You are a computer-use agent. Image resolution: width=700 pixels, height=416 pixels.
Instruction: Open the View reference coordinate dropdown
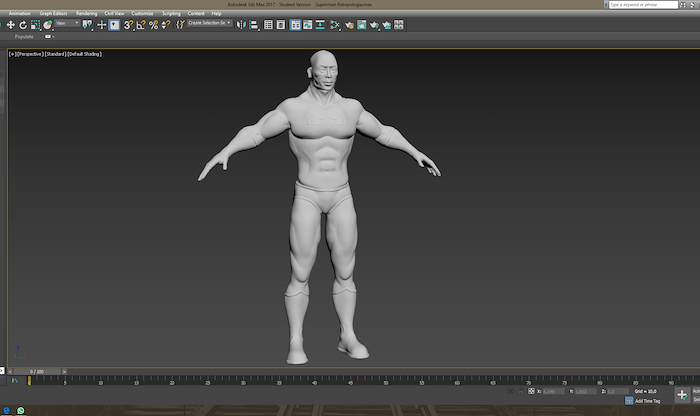[67, 23]
